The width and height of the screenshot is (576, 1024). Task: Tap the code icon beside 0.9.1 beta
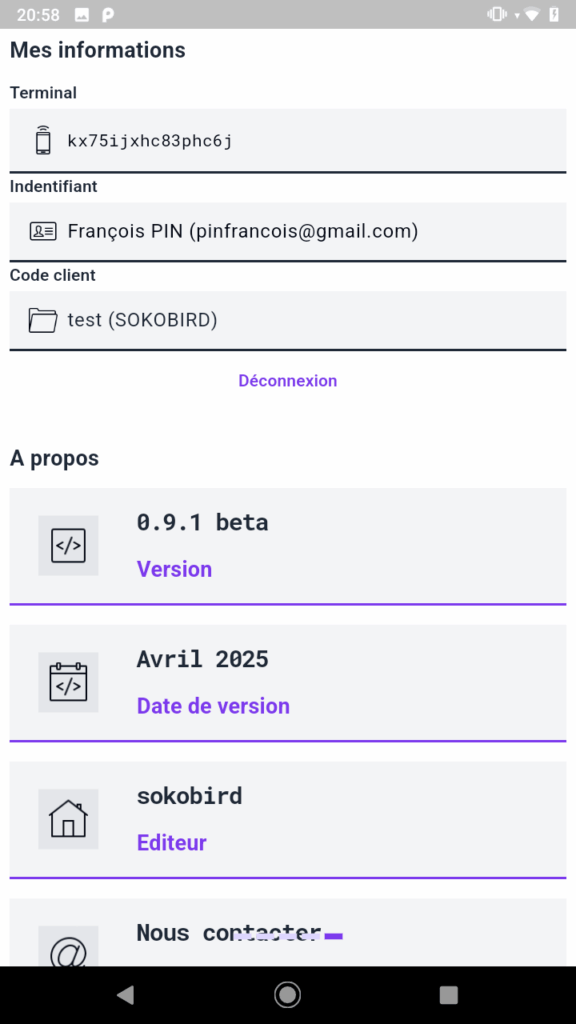[68, 545]
